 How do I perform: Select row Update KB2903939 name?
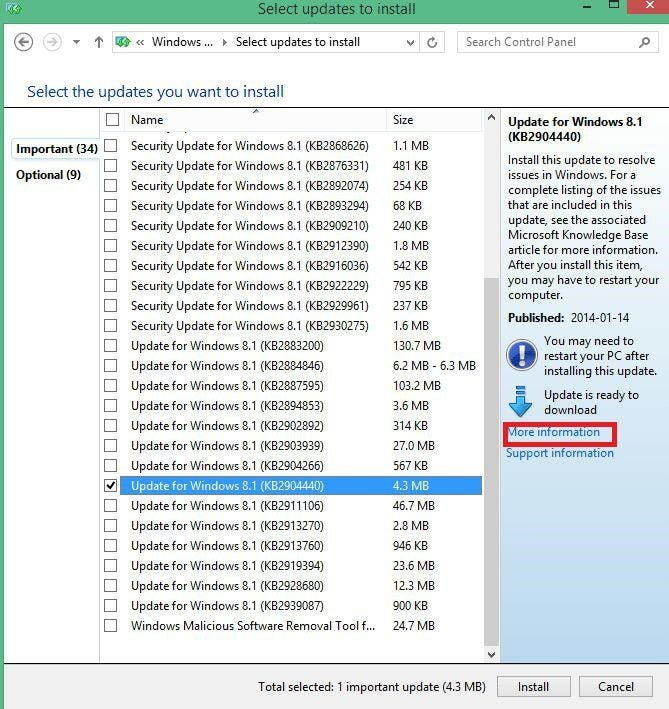227,446
